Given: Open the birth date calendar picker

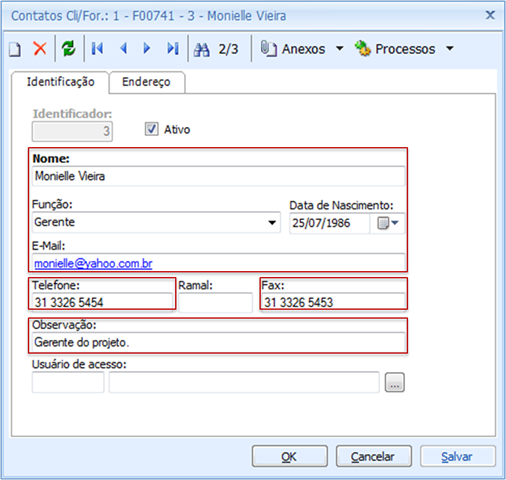Looking at the screenshot, I should click(x=387, y=223).
